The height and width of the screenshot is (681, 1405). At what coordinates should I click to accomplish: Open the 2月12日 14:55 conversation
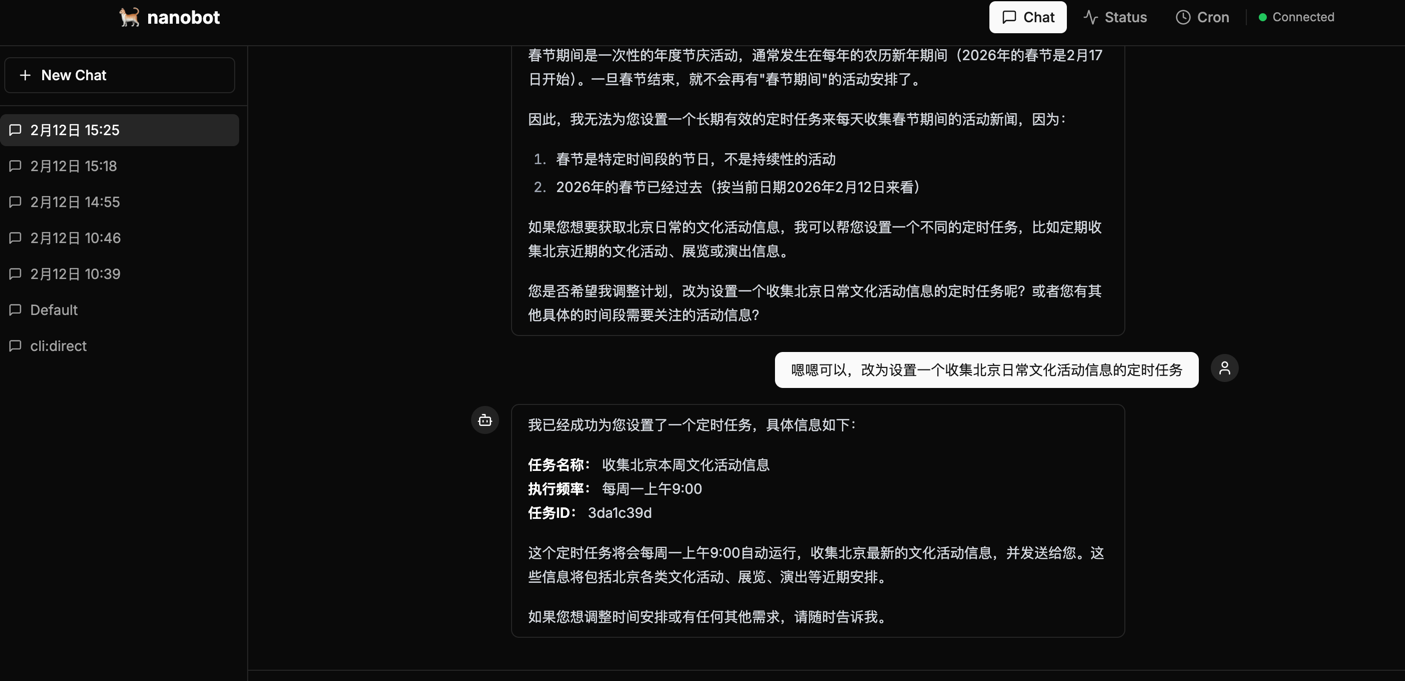(x=120, y=202)
